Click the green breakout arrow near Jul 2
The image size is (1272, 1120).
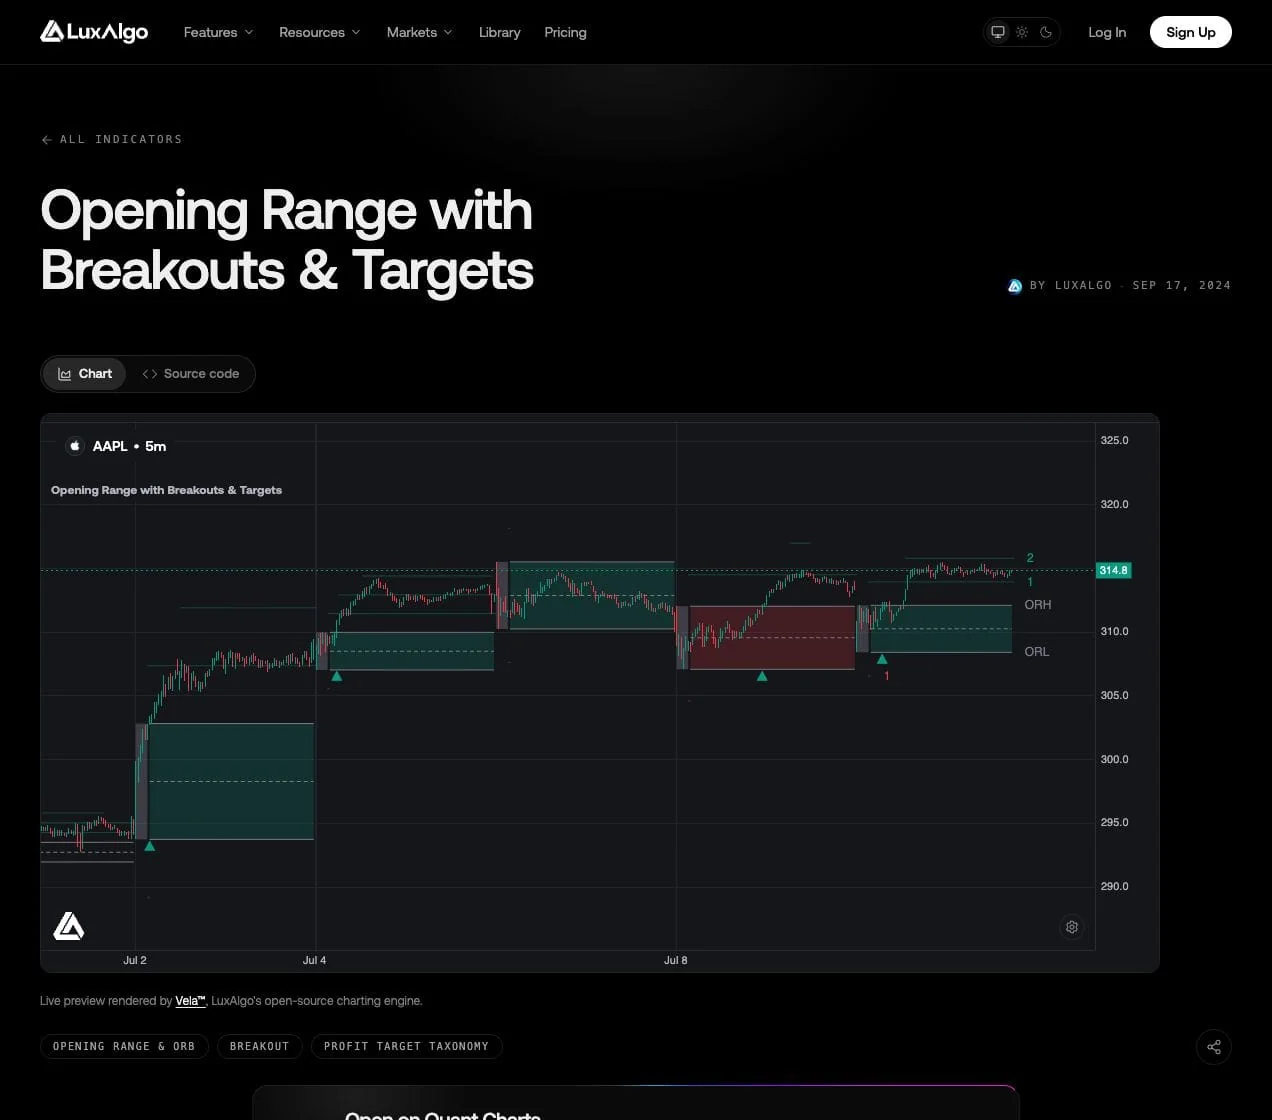click(x=150, y=846)
